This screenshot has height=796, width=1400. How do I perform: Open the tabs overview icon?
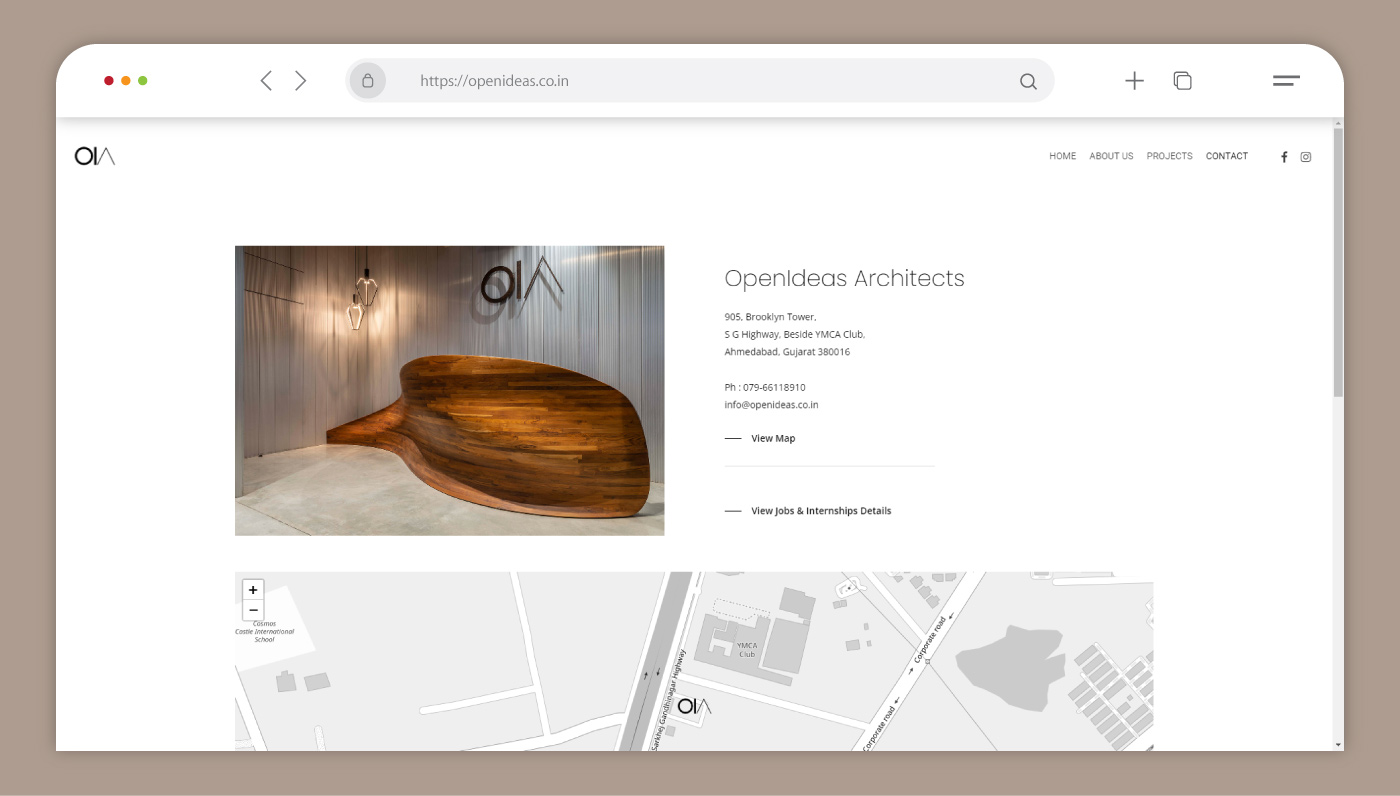1183,81
